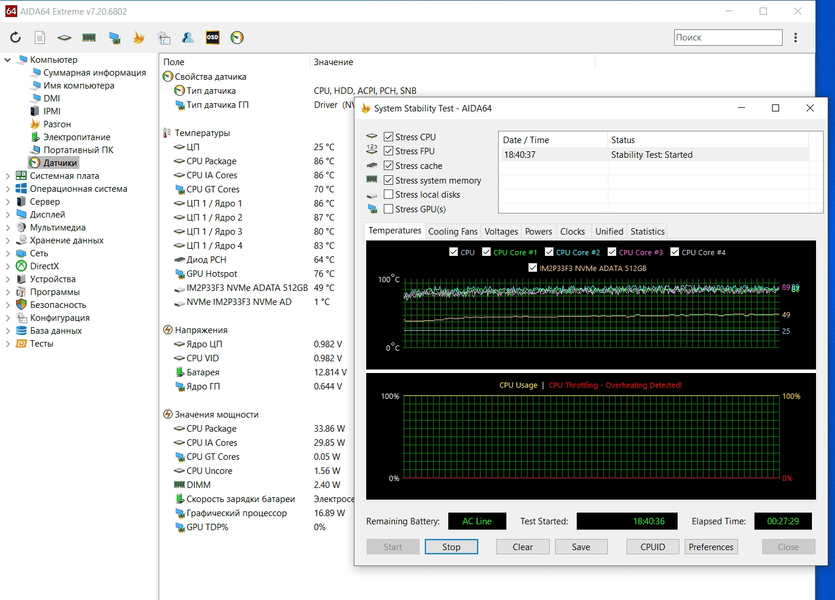Focus the Поиск search field
The height and width of the screenshot is (600, 835).
(728, 37)
